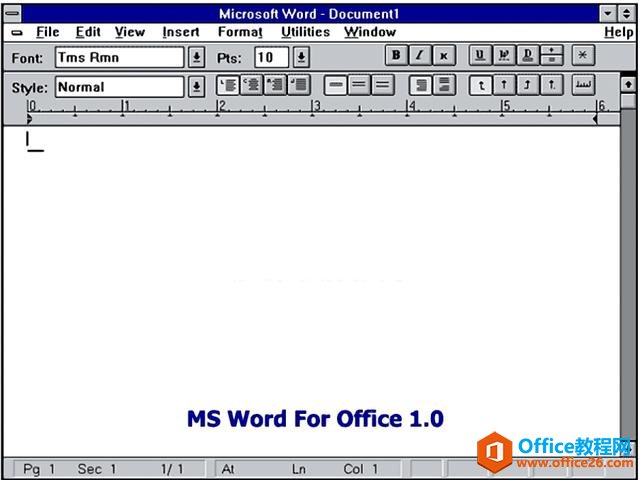Screen dimensions: 640x480
Task: Choose double line spacing icon
Action: coord(382,85)
